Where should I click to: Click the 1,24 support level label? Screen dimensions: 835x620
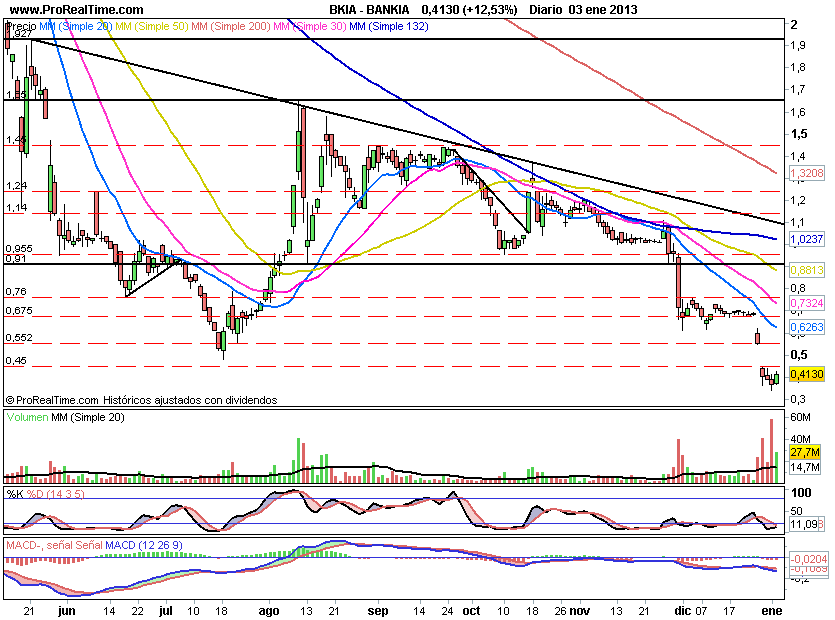point(16,185)
